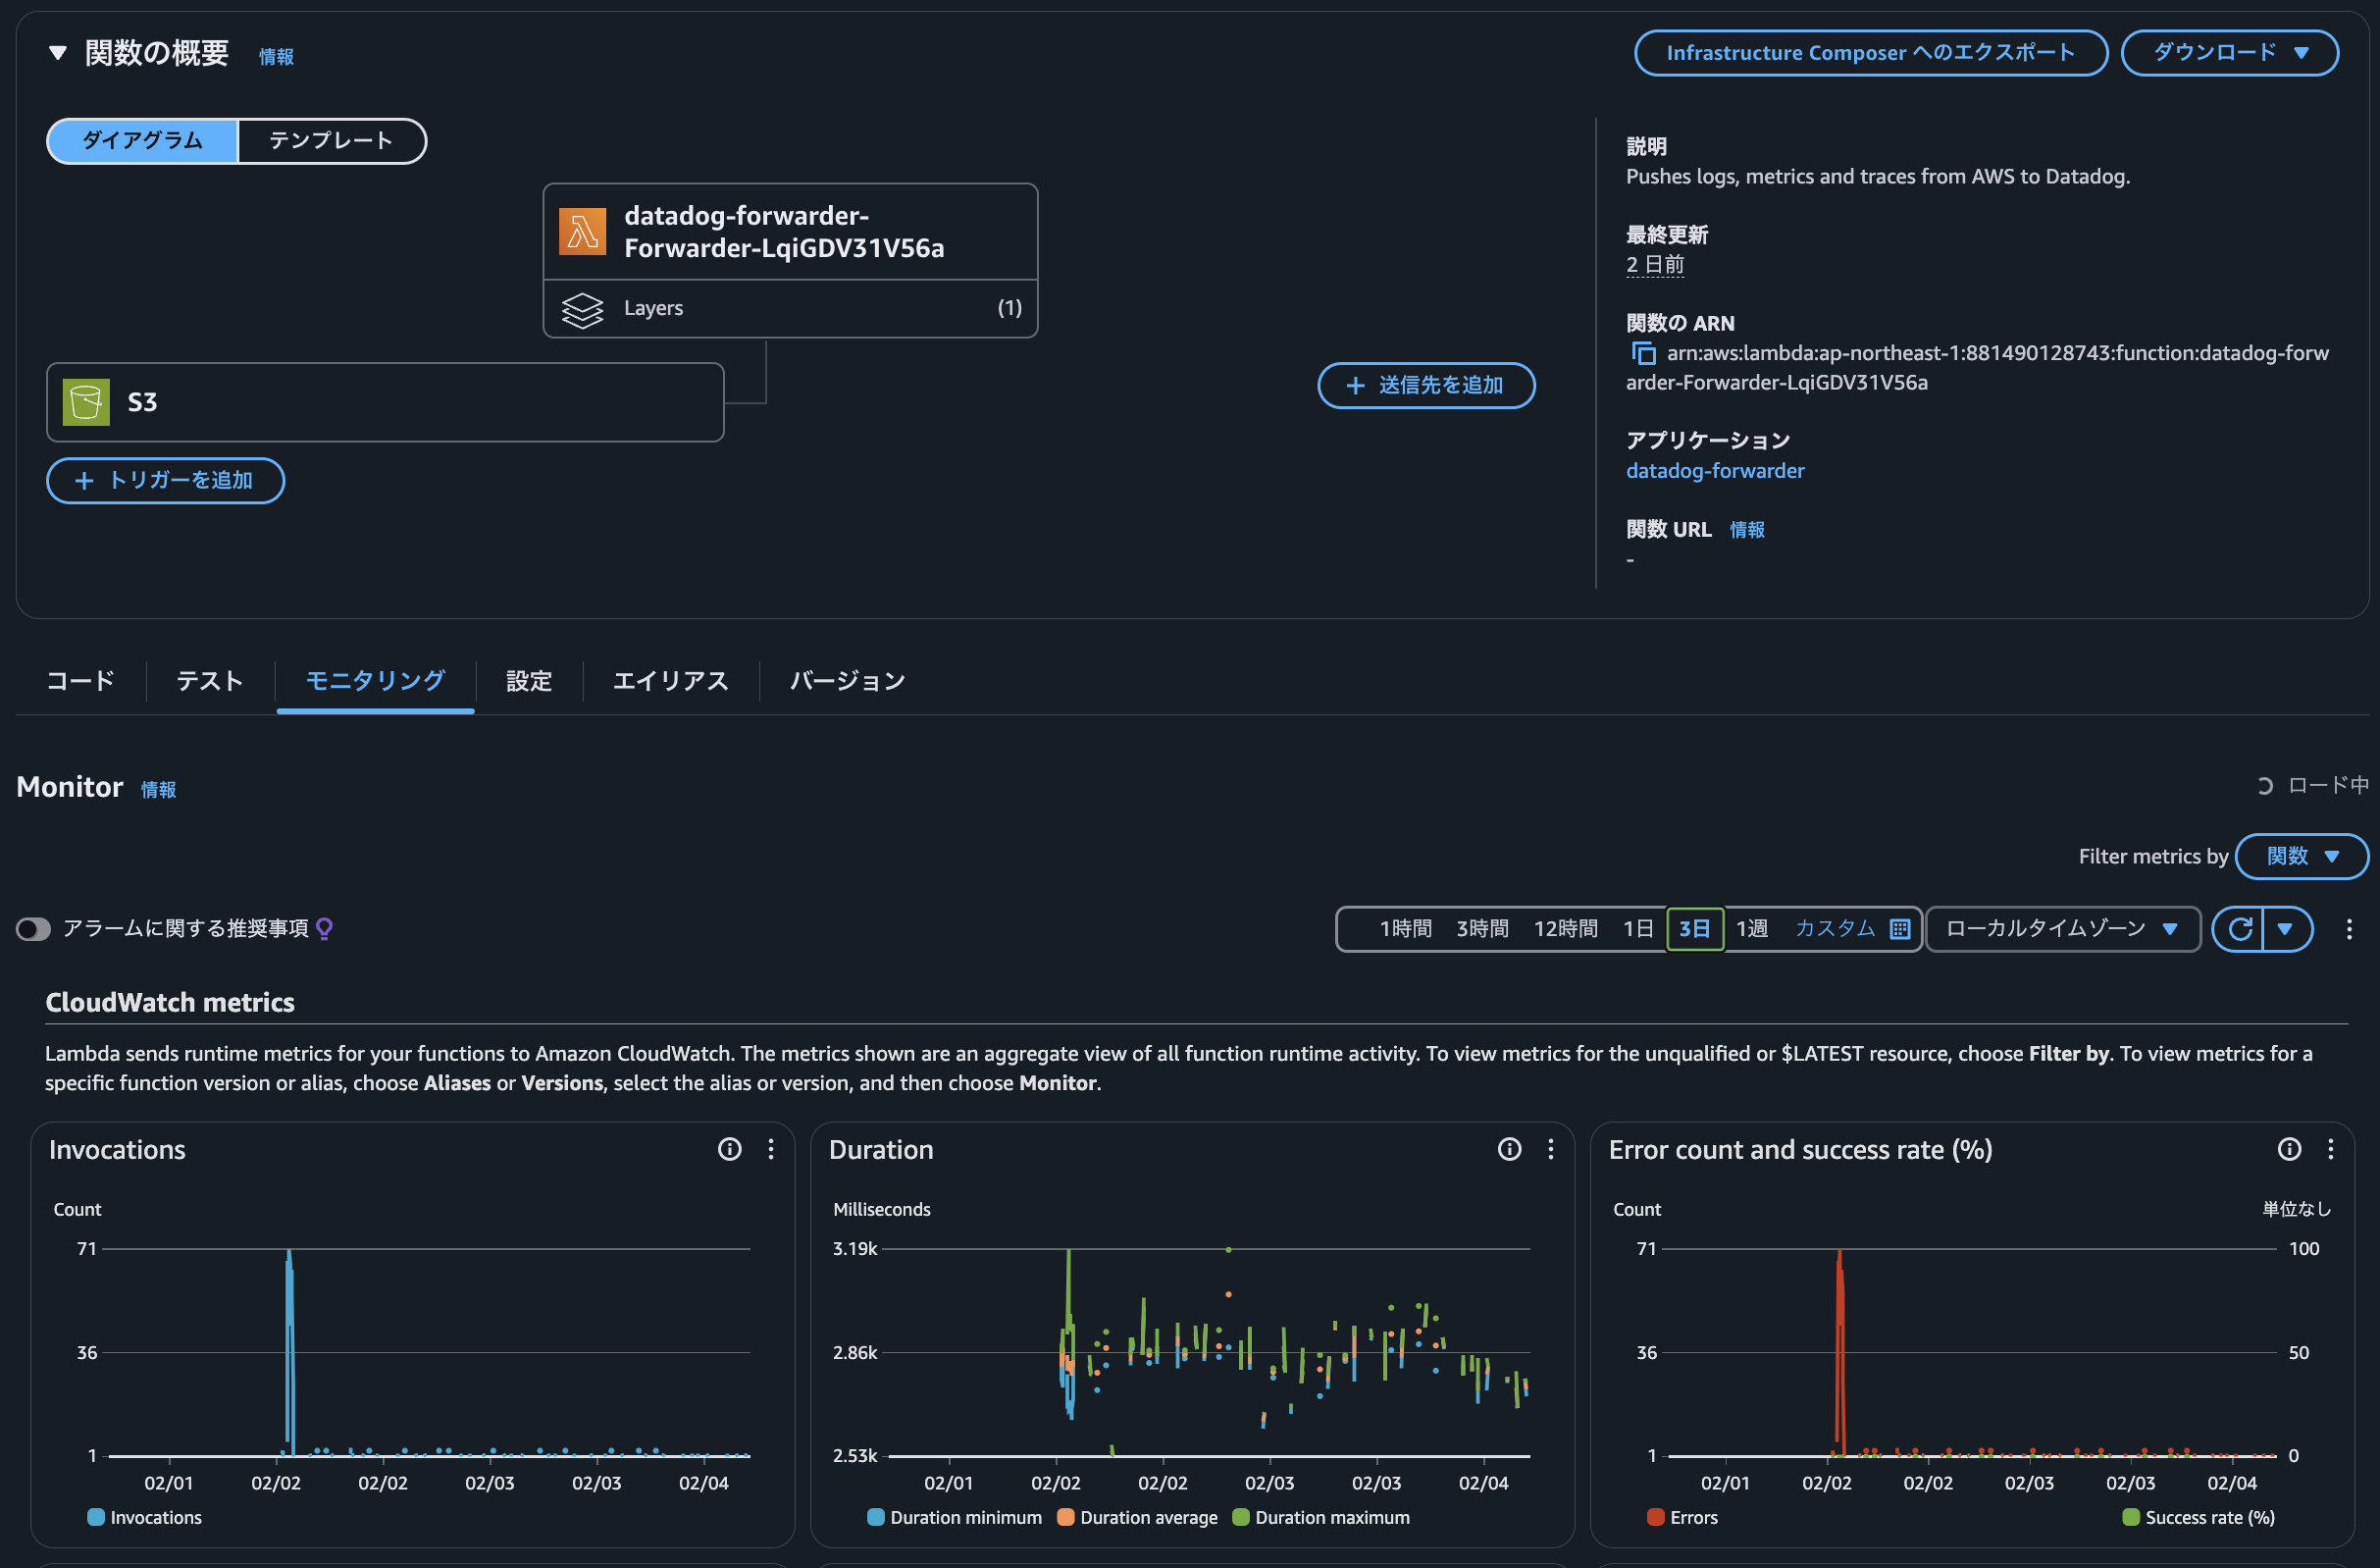Screen dimensions: 2380x1568
Task: Toggle アラームに関する推奨事項 switch
Action: [33, 930]
